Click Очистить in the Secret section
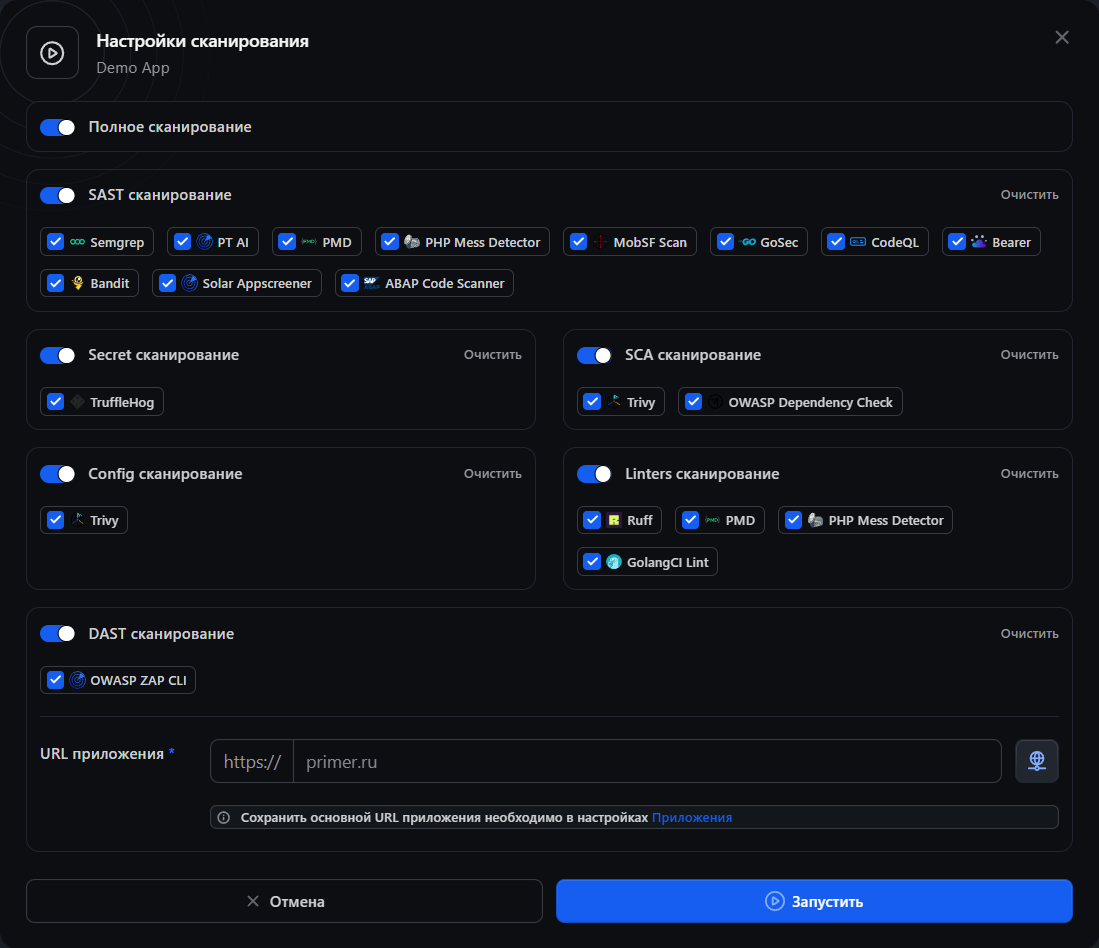Screen dimensions: 1099x948 493,355
